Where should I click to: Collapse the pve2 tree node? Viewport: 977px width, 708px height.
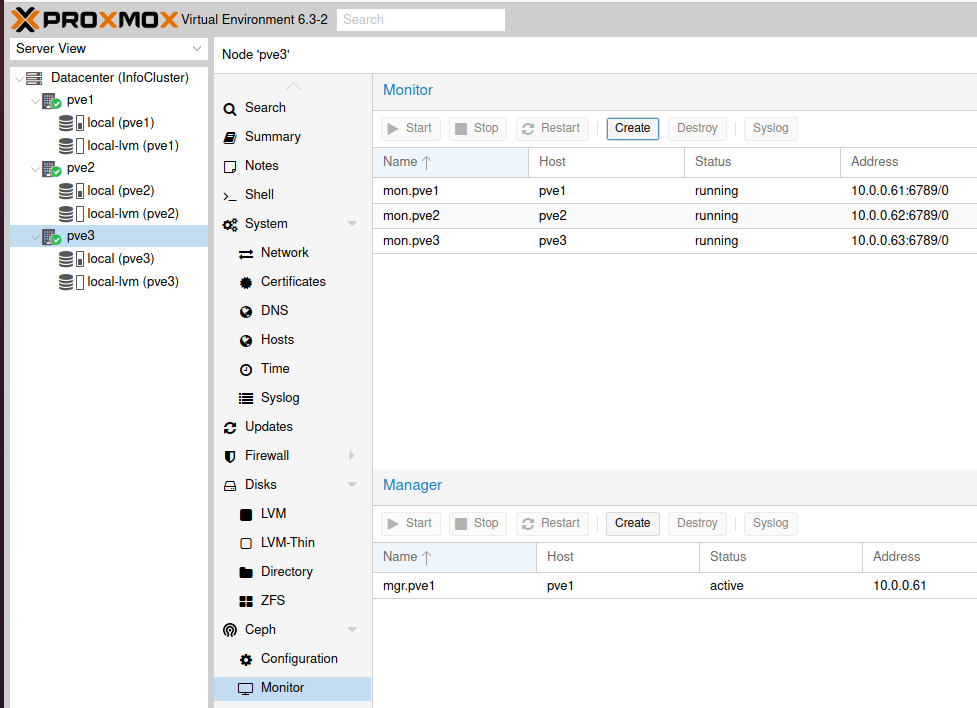36,169
